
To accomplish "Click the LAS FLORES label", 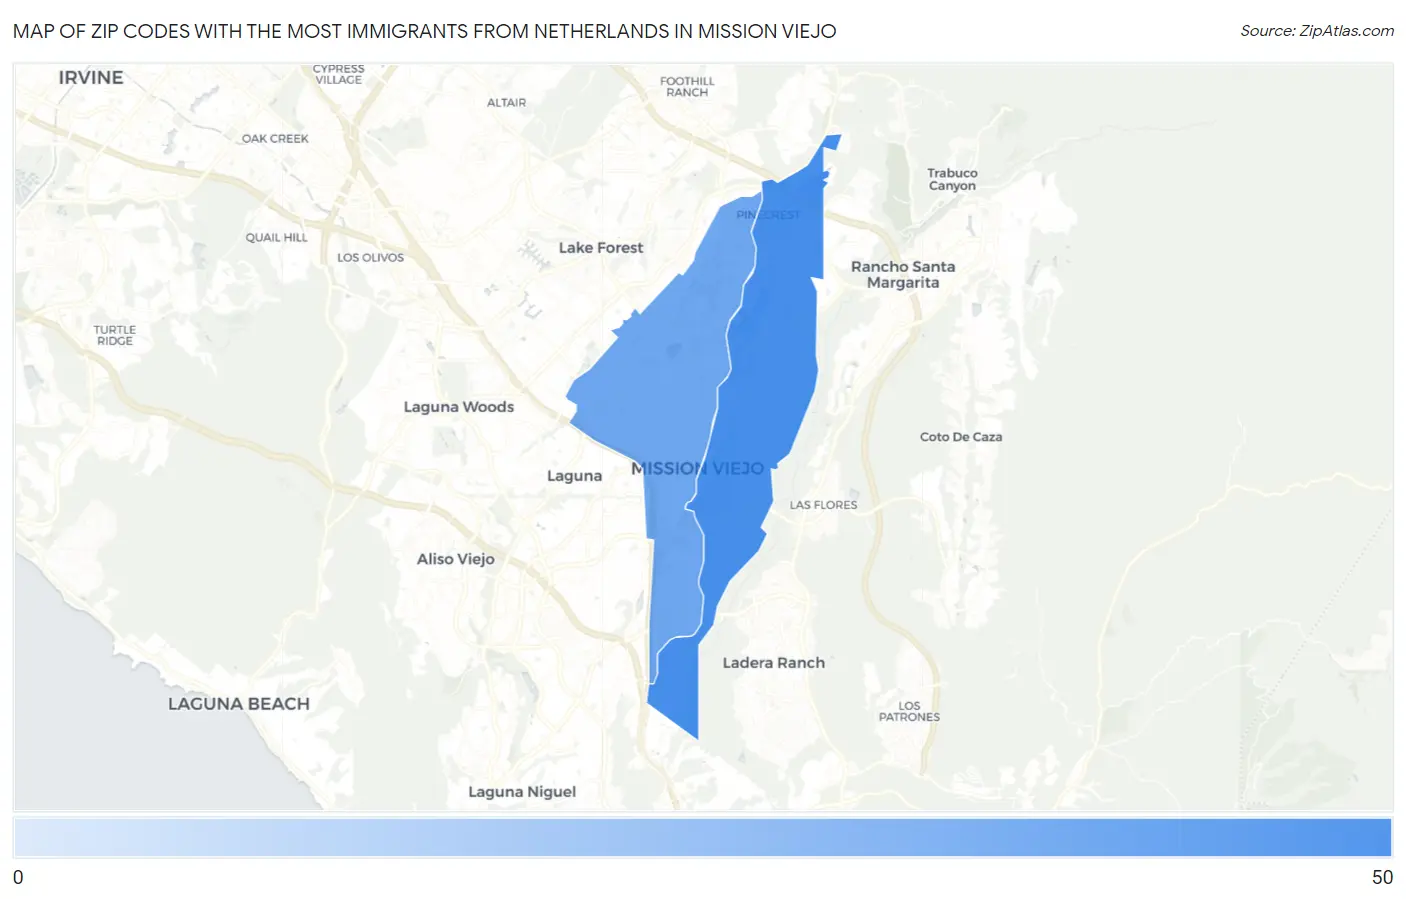I will (x=823, y=505).
